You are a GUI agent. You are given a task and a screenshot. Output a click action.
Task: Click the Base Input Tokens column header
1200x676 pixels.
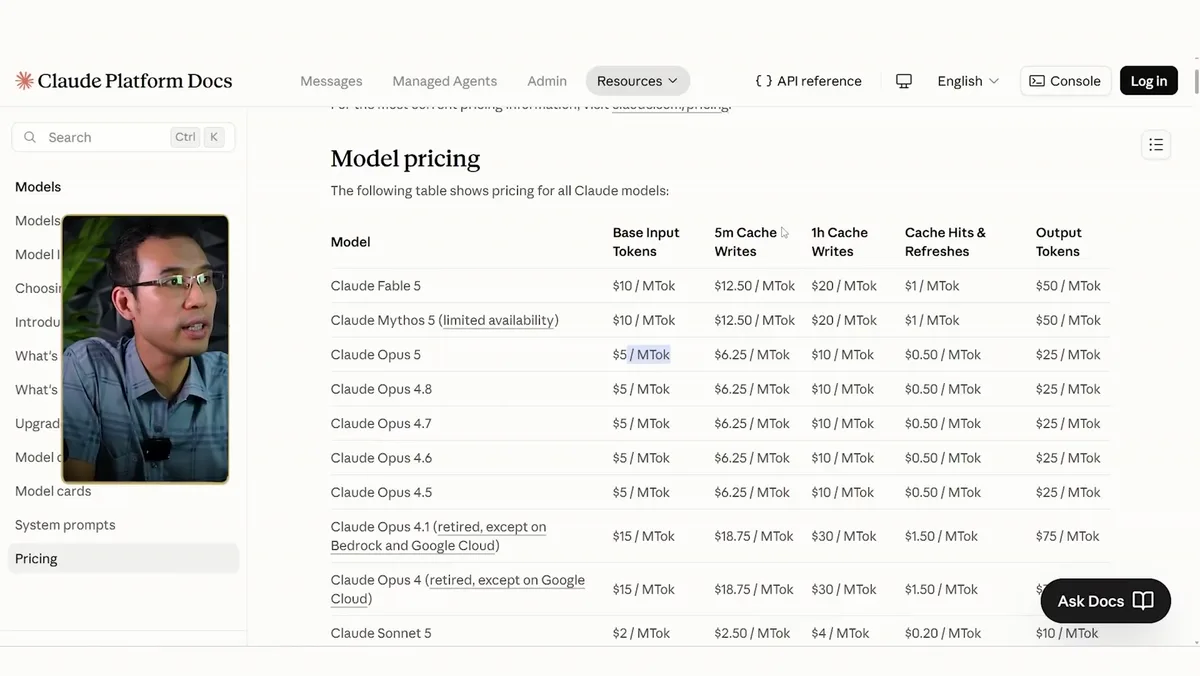[646, 242]
